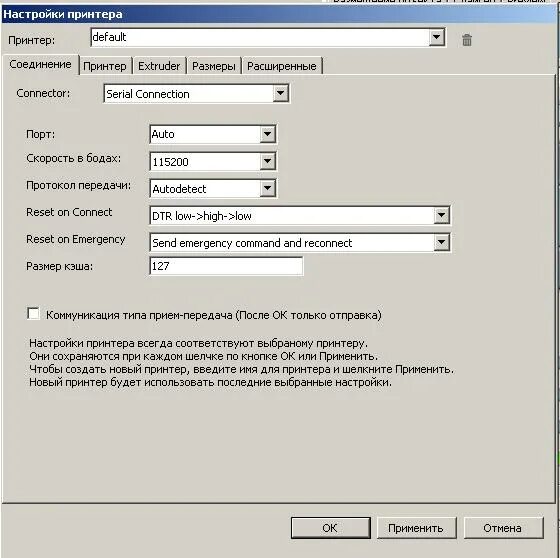Viewport: 560px width, 558px height.
Task: Click the Размер кэша label
Action: (59, 266)
